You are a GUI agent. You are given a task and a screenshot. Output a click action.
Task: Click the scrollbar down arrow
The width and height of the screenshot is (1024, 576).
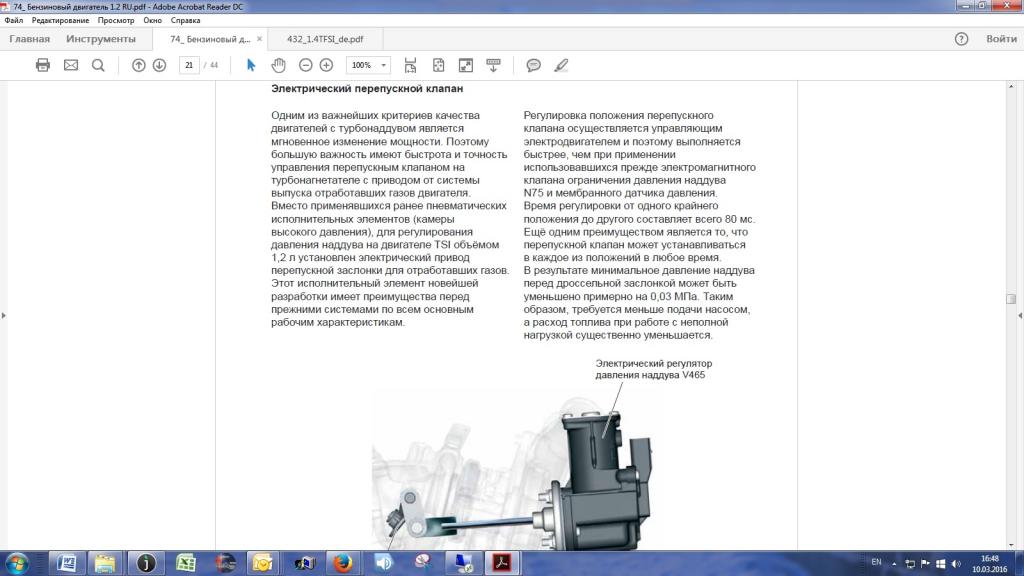pyautogui.click(x=1011, y=545)
